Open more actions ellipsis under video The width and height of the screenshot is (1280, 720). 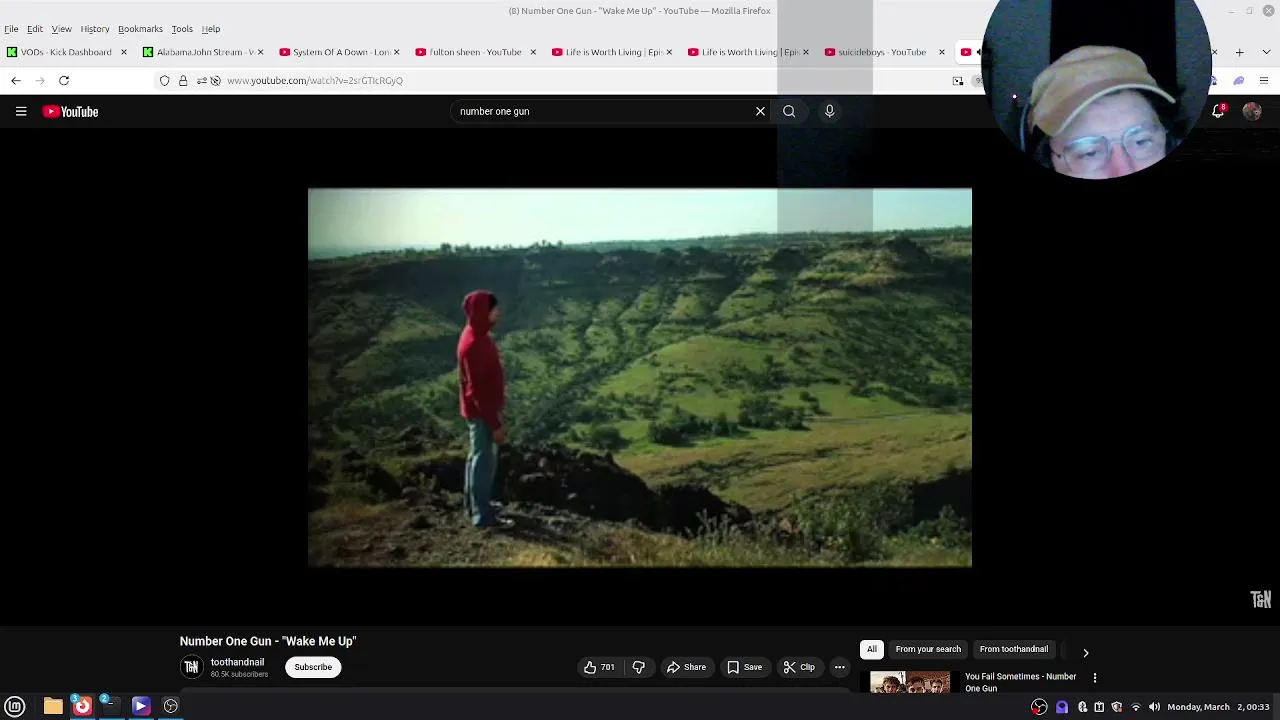pyautogui.click(x=840, y=667)
